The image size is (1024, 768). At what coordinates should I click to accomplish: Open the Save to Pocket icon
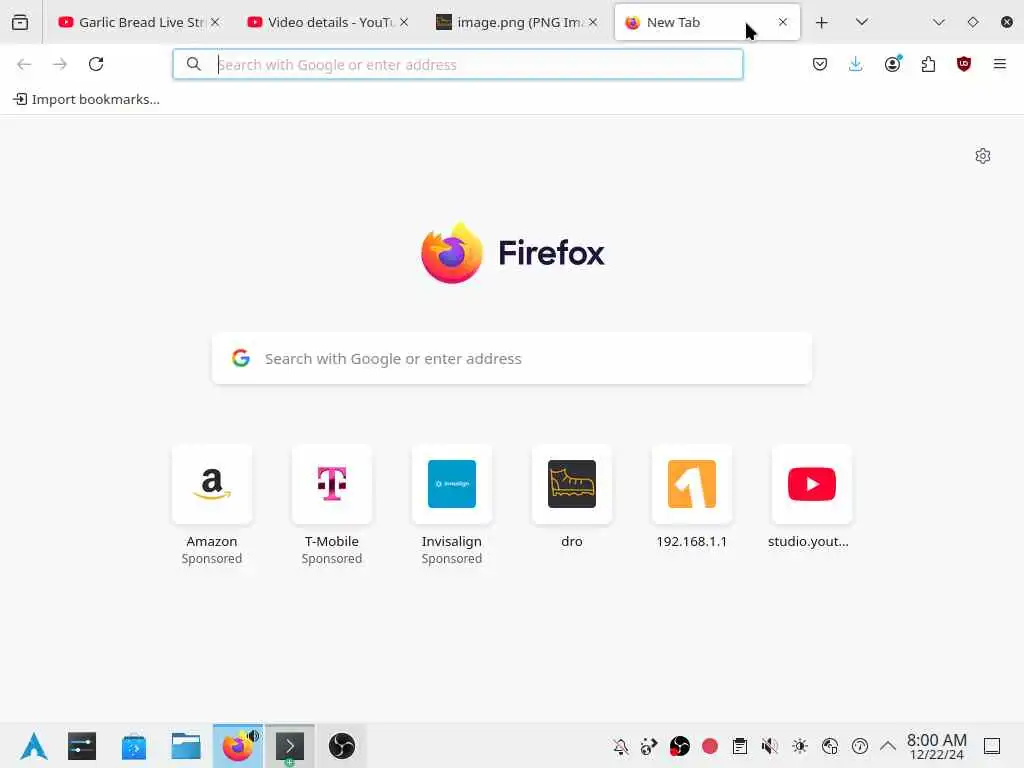820,64
